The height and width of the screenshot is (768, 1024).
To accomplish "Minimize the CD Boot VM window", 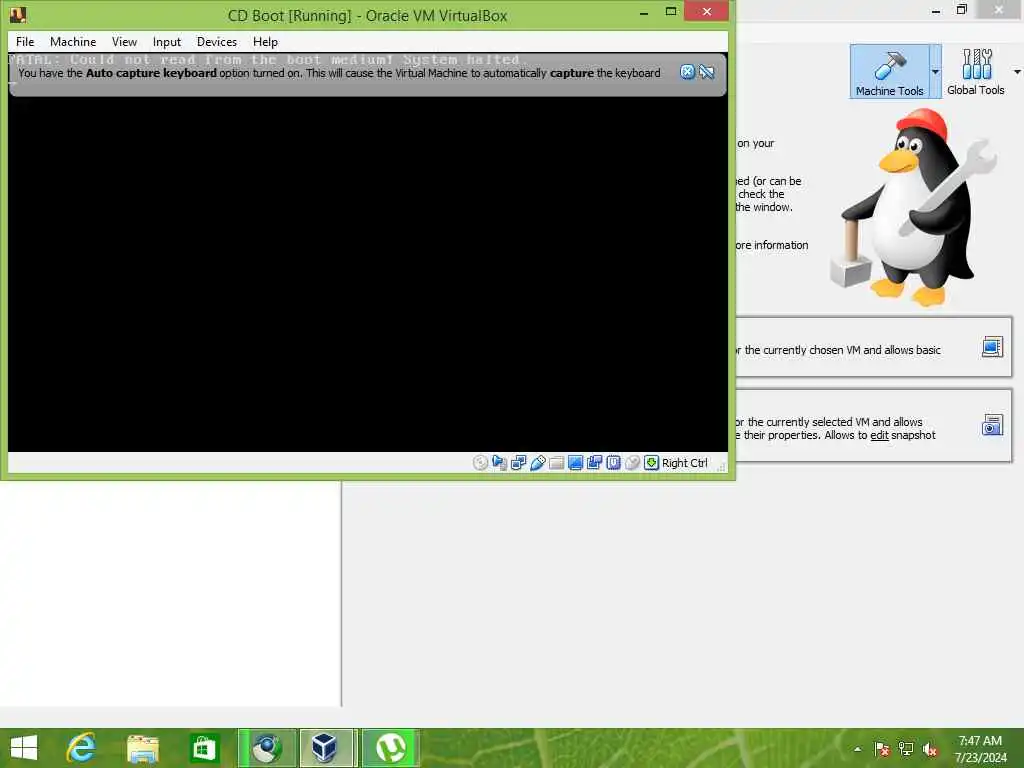I will (644, 12).
